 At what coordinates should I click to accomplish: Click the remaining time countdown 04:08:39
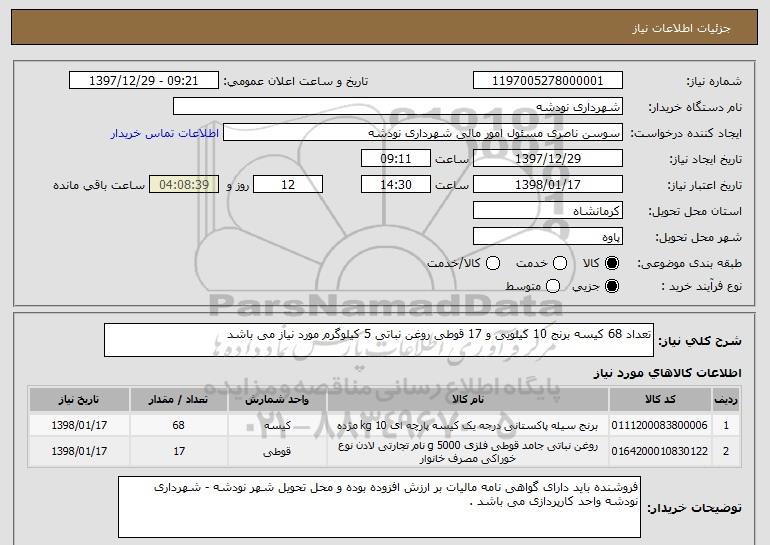click(x=184, y=185)
